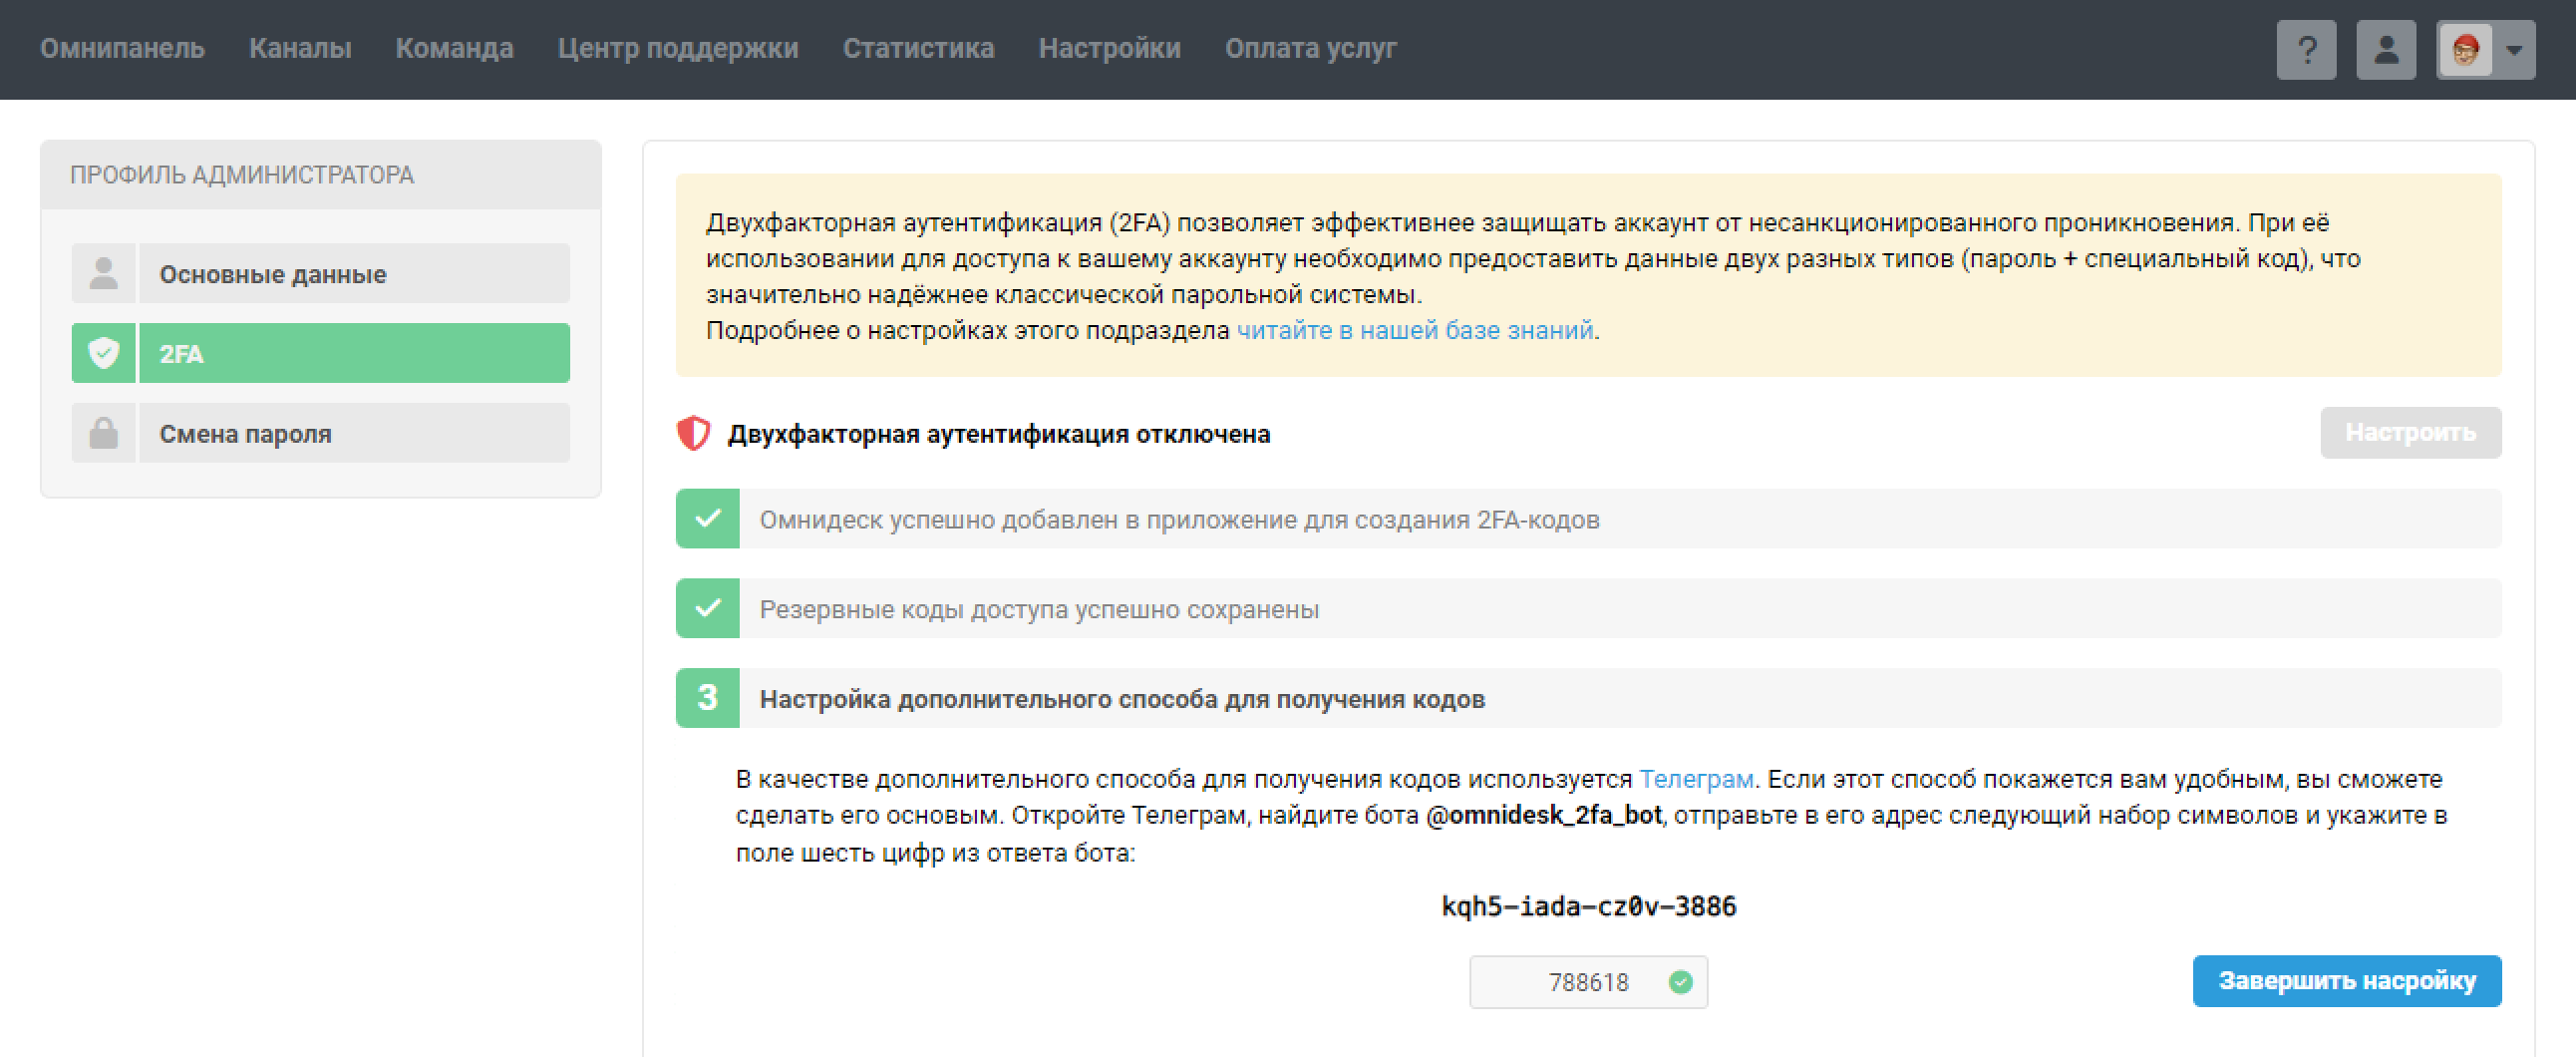
Task: Expand the avatar dropdown arrow
Action: tap(2514, 49)
